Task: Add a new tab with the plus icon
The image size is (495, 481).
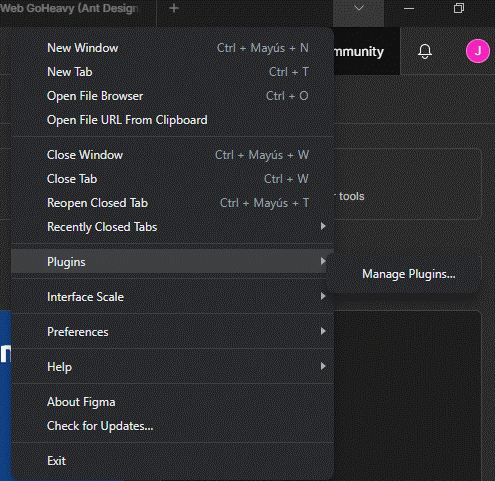Action: coord(174,8)
